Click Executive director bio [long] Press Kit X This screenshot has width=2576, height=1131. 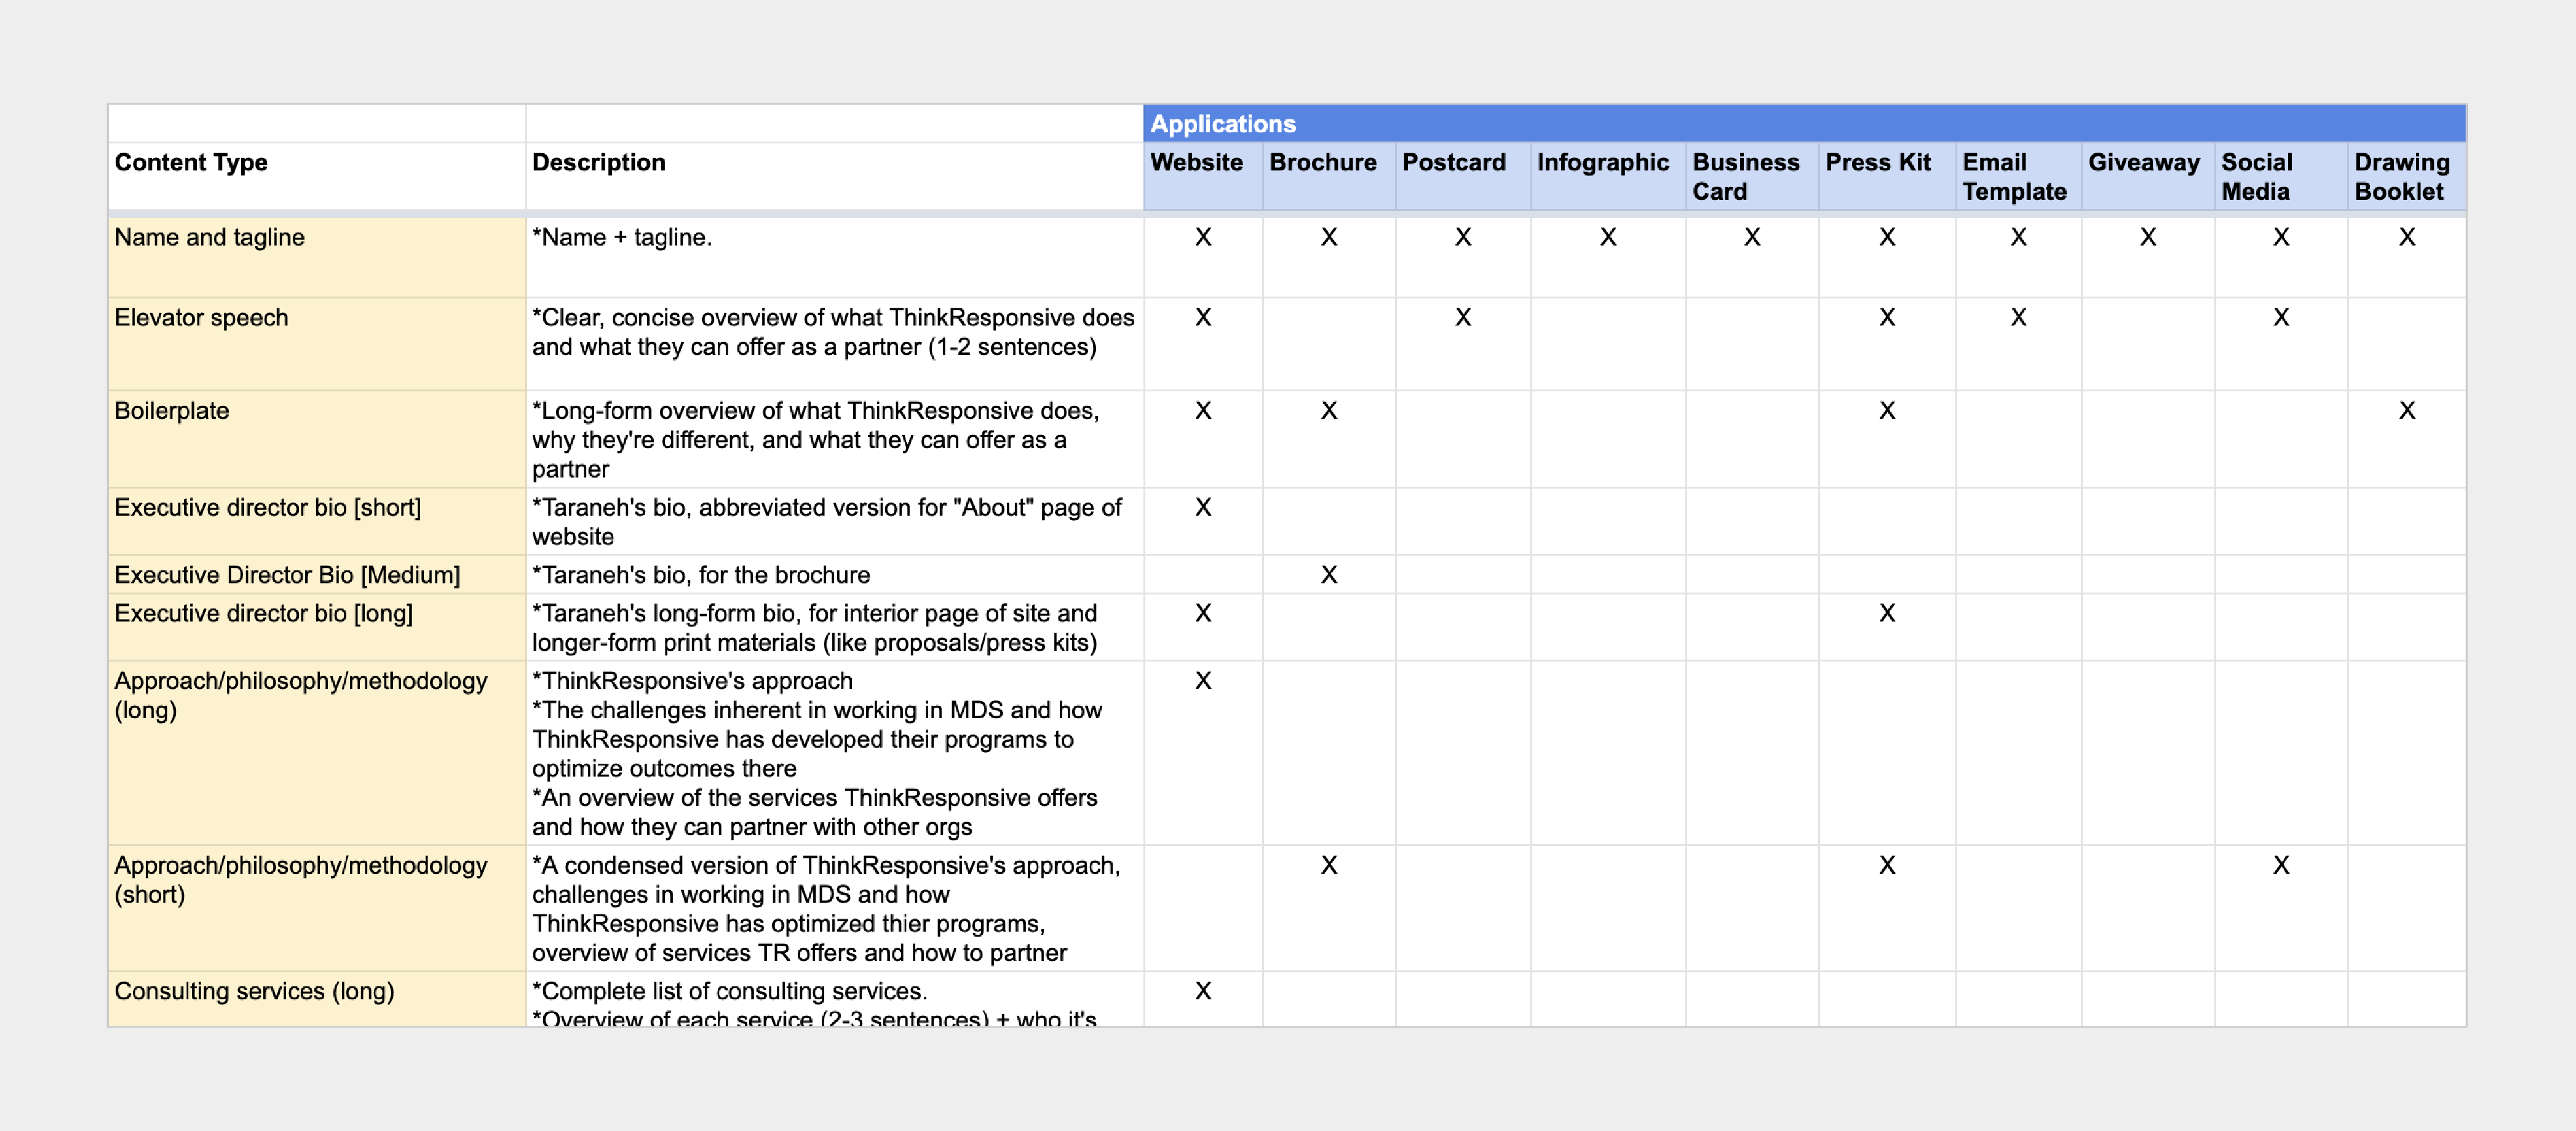click(x=1886, y=614)
